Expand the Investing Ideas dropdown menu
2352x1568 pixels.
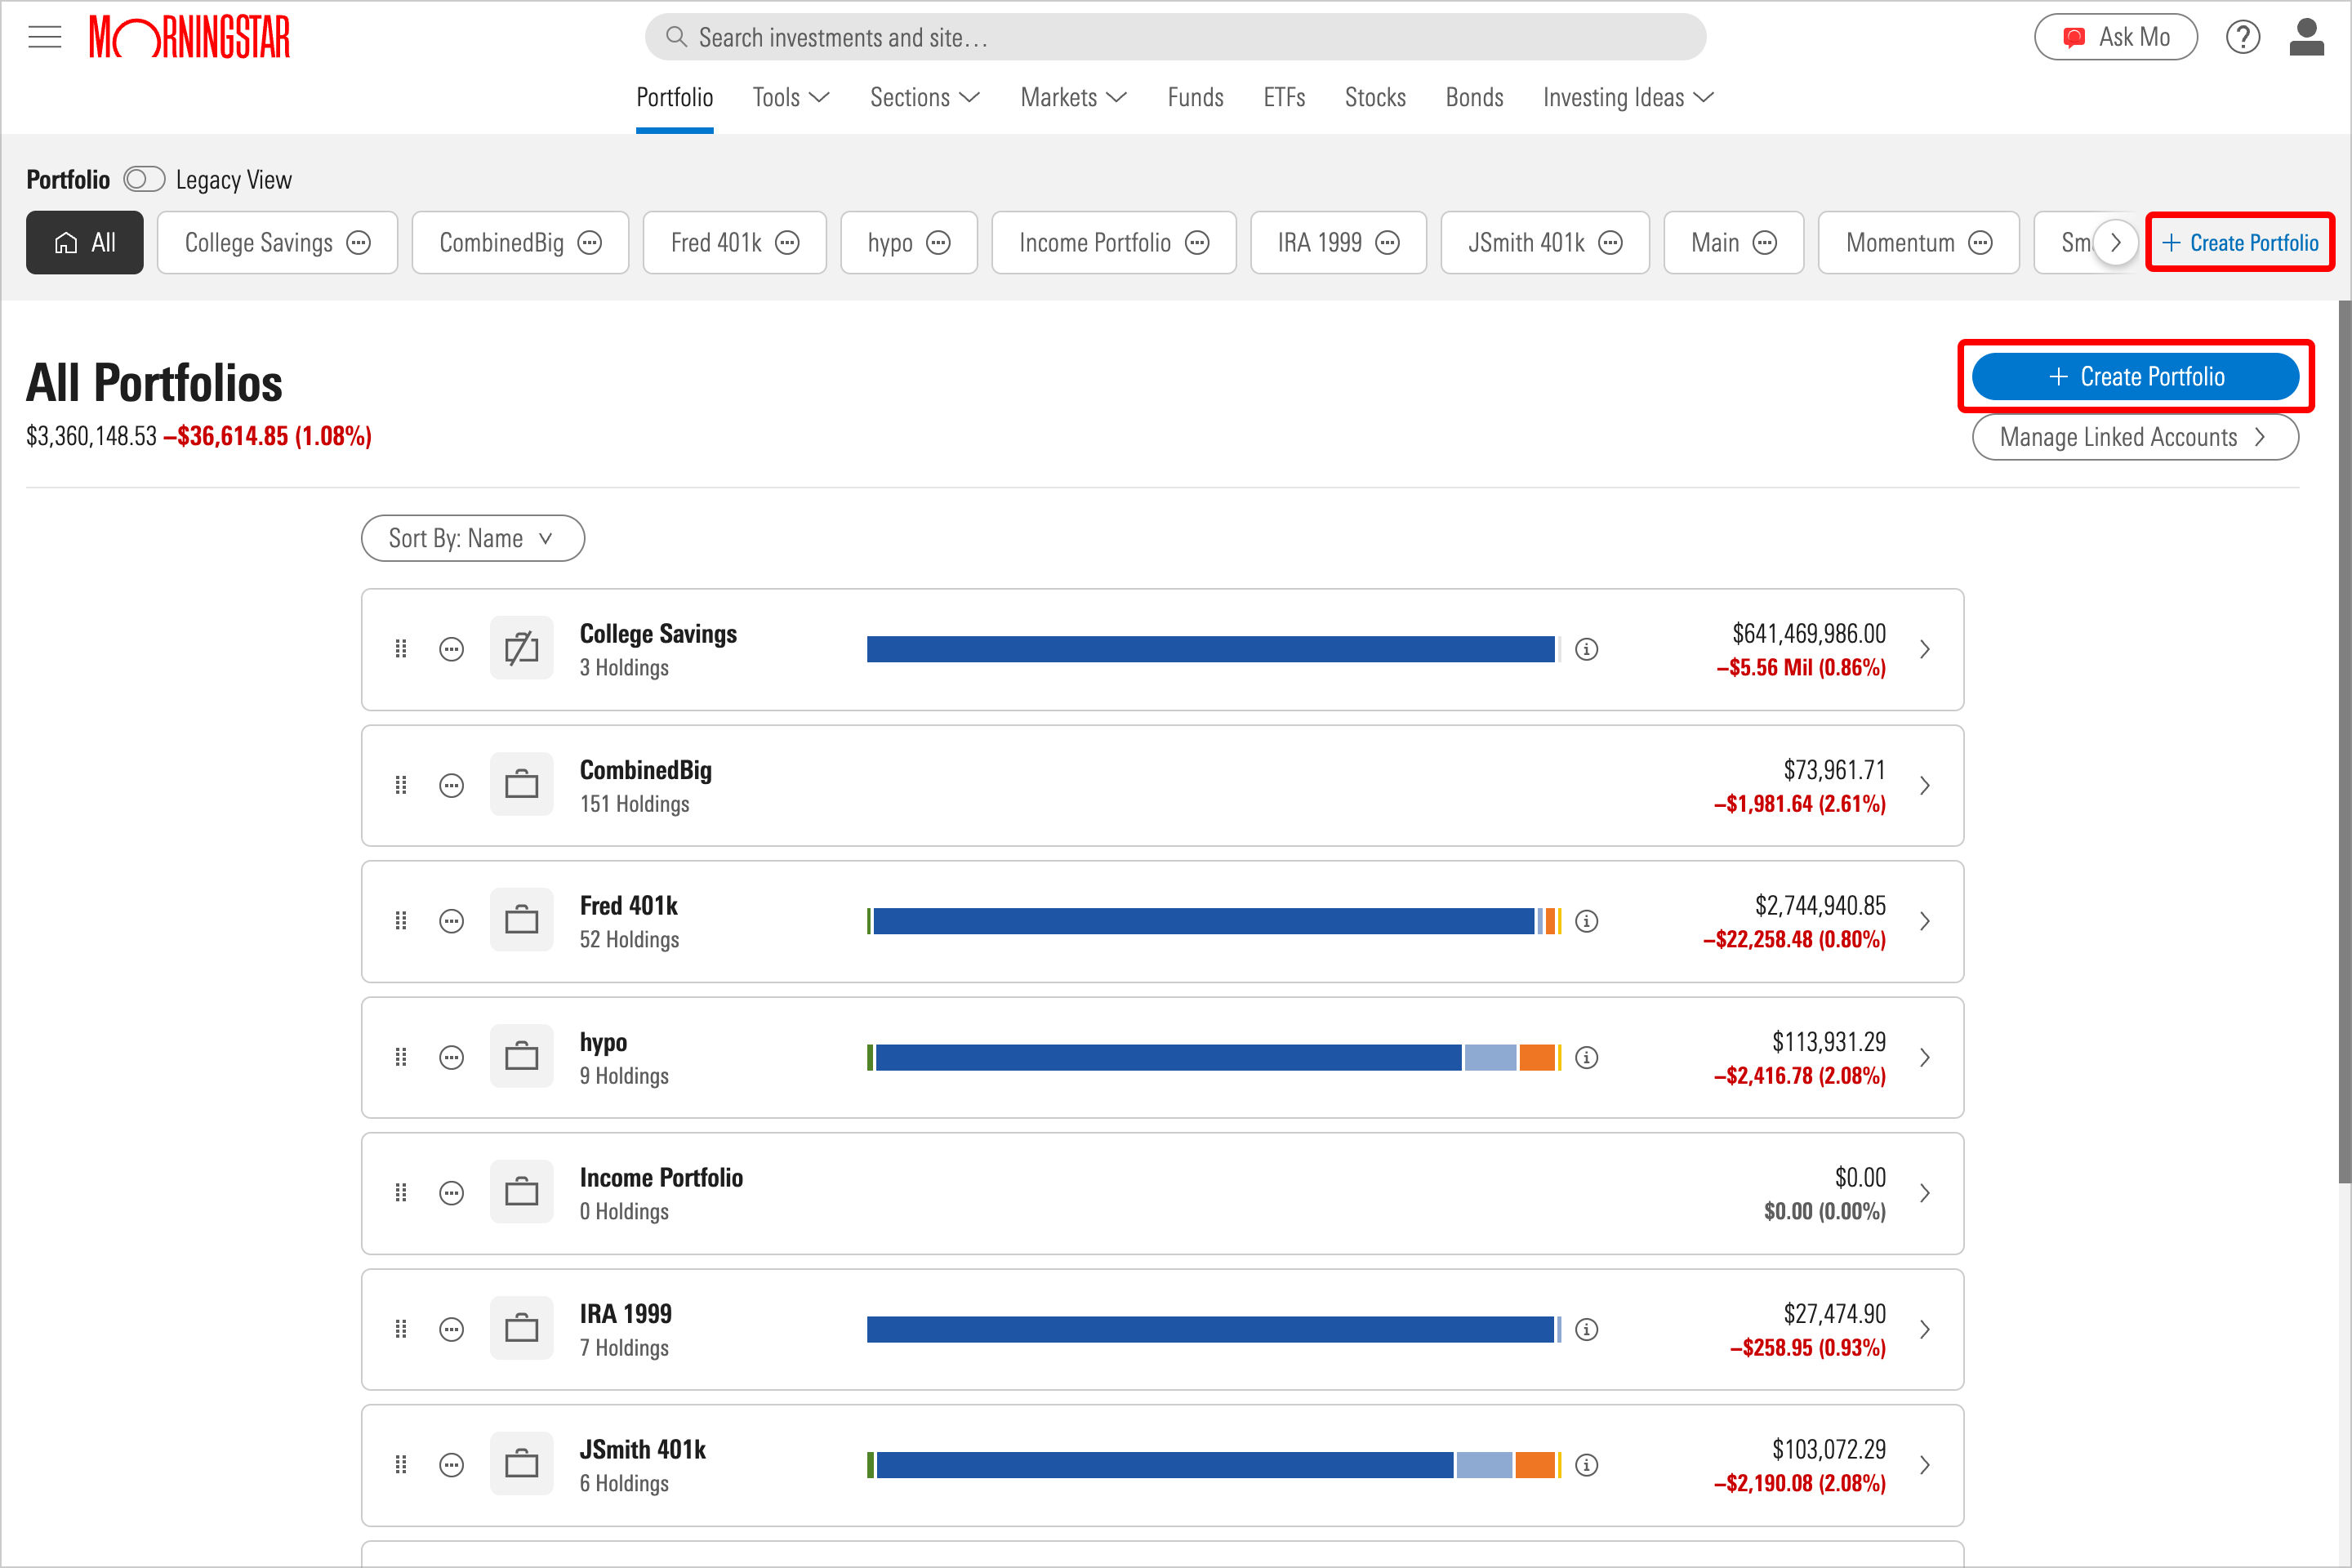(1629, 97)
